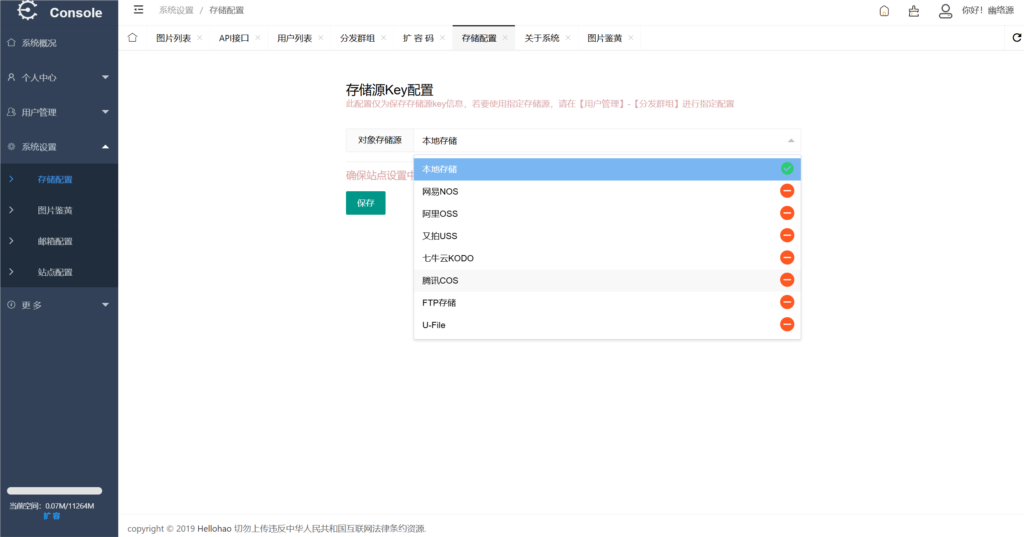
Task: Open the user avatar icon
Action: 945,11
